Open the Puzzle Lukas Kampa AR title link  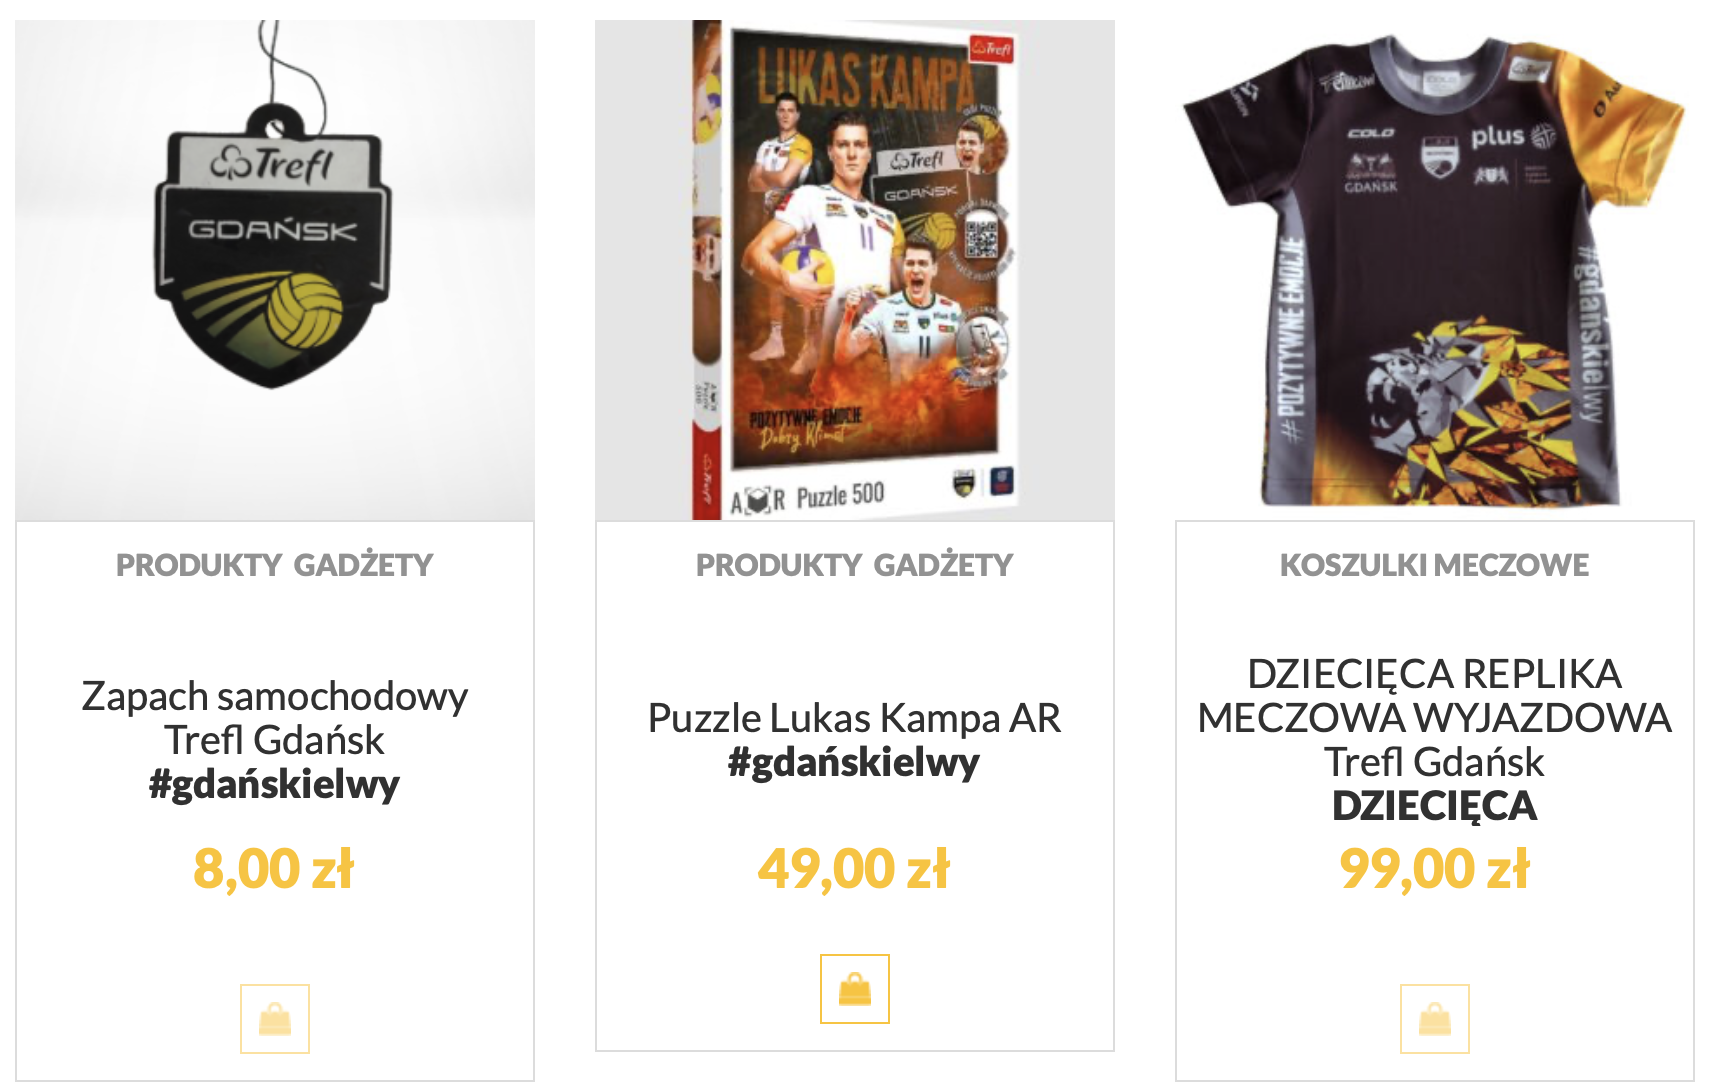(855, 718)
